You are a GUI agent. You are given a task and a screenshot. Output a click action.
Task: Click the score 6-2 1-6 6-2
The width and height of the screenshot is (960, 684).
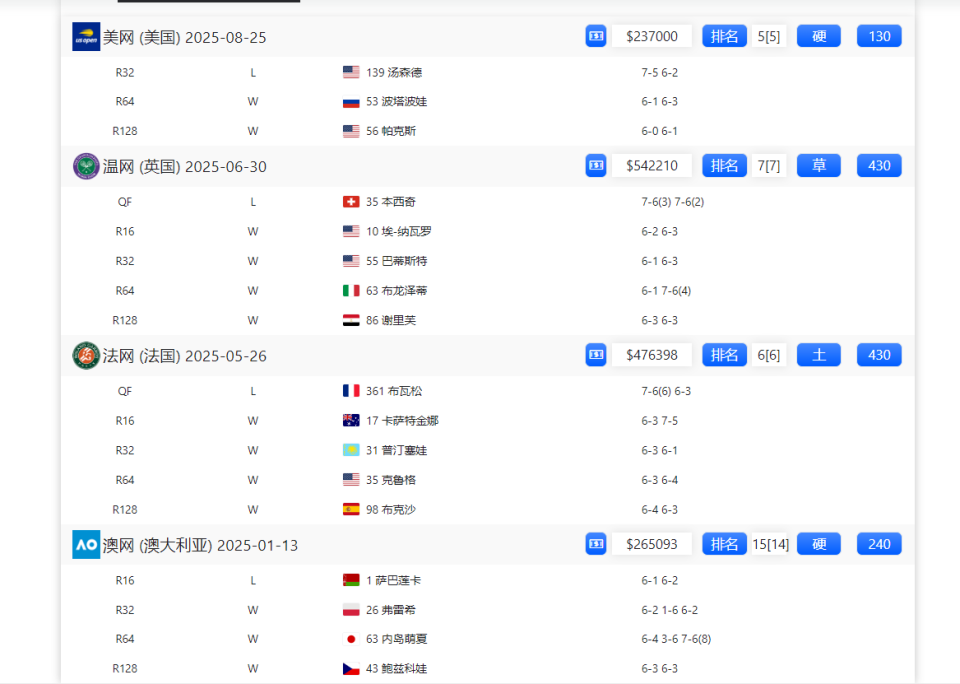pos(669,610)
